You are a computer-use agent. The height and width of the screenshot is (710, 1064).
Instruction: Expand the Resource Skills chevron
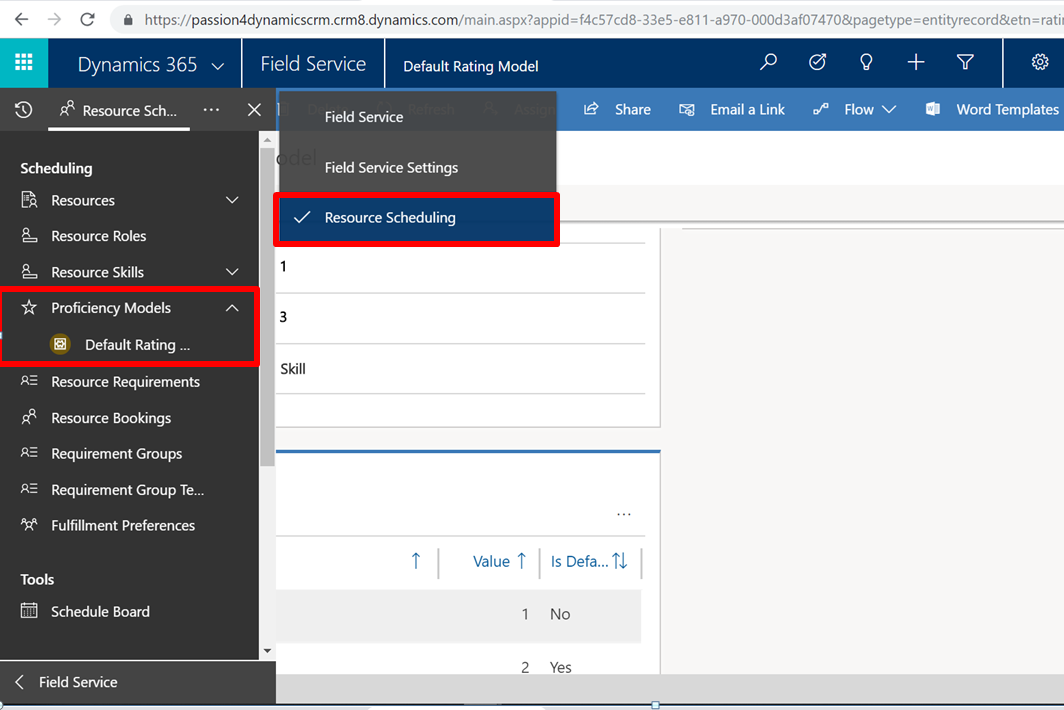click(232, 272)
